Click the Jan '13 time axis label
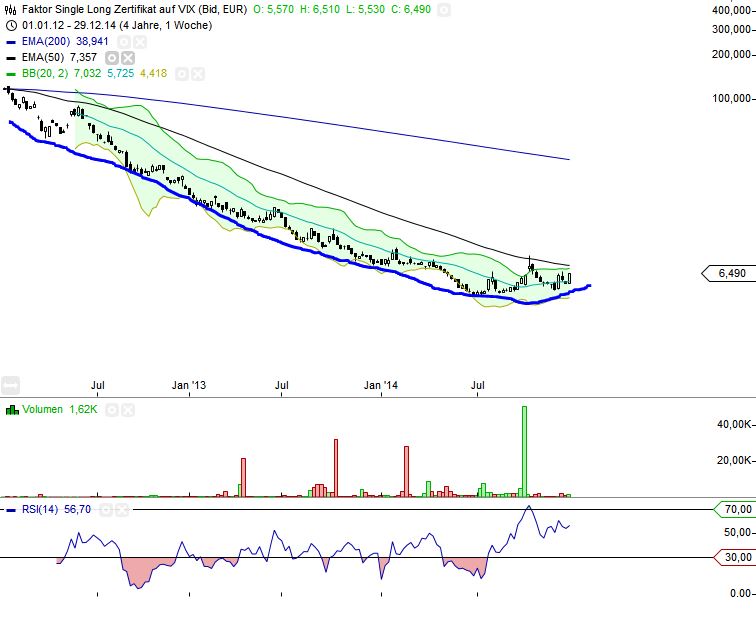 tap(189, 385)
